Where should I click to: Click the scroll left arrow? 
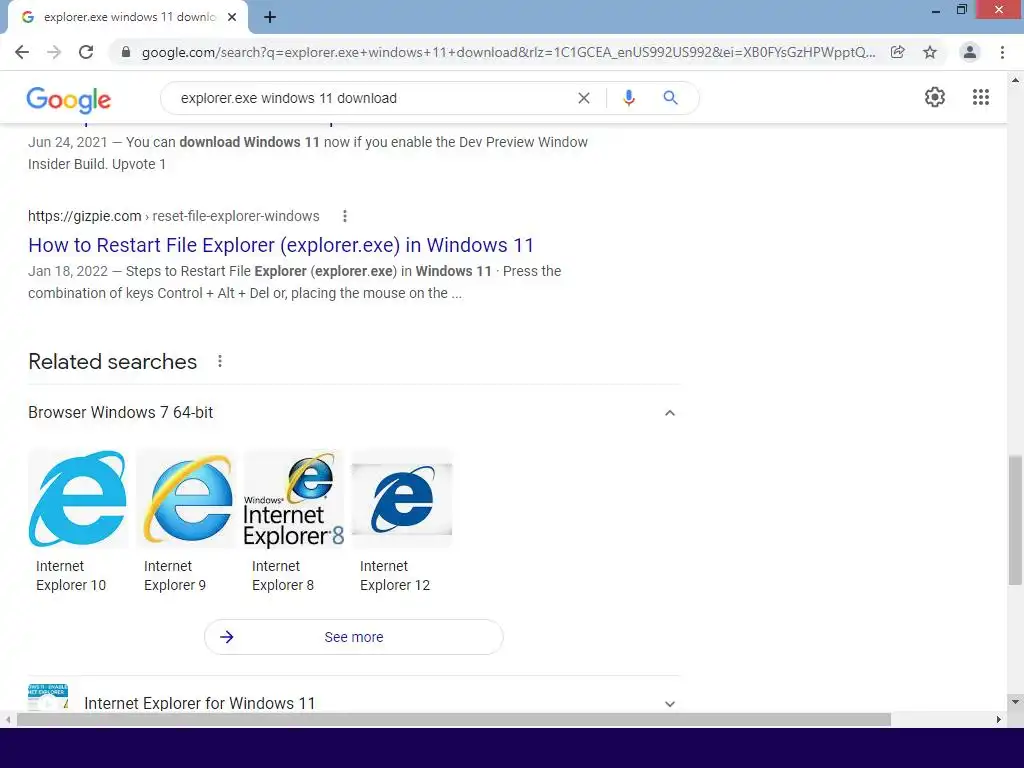[x=7, y=720]
